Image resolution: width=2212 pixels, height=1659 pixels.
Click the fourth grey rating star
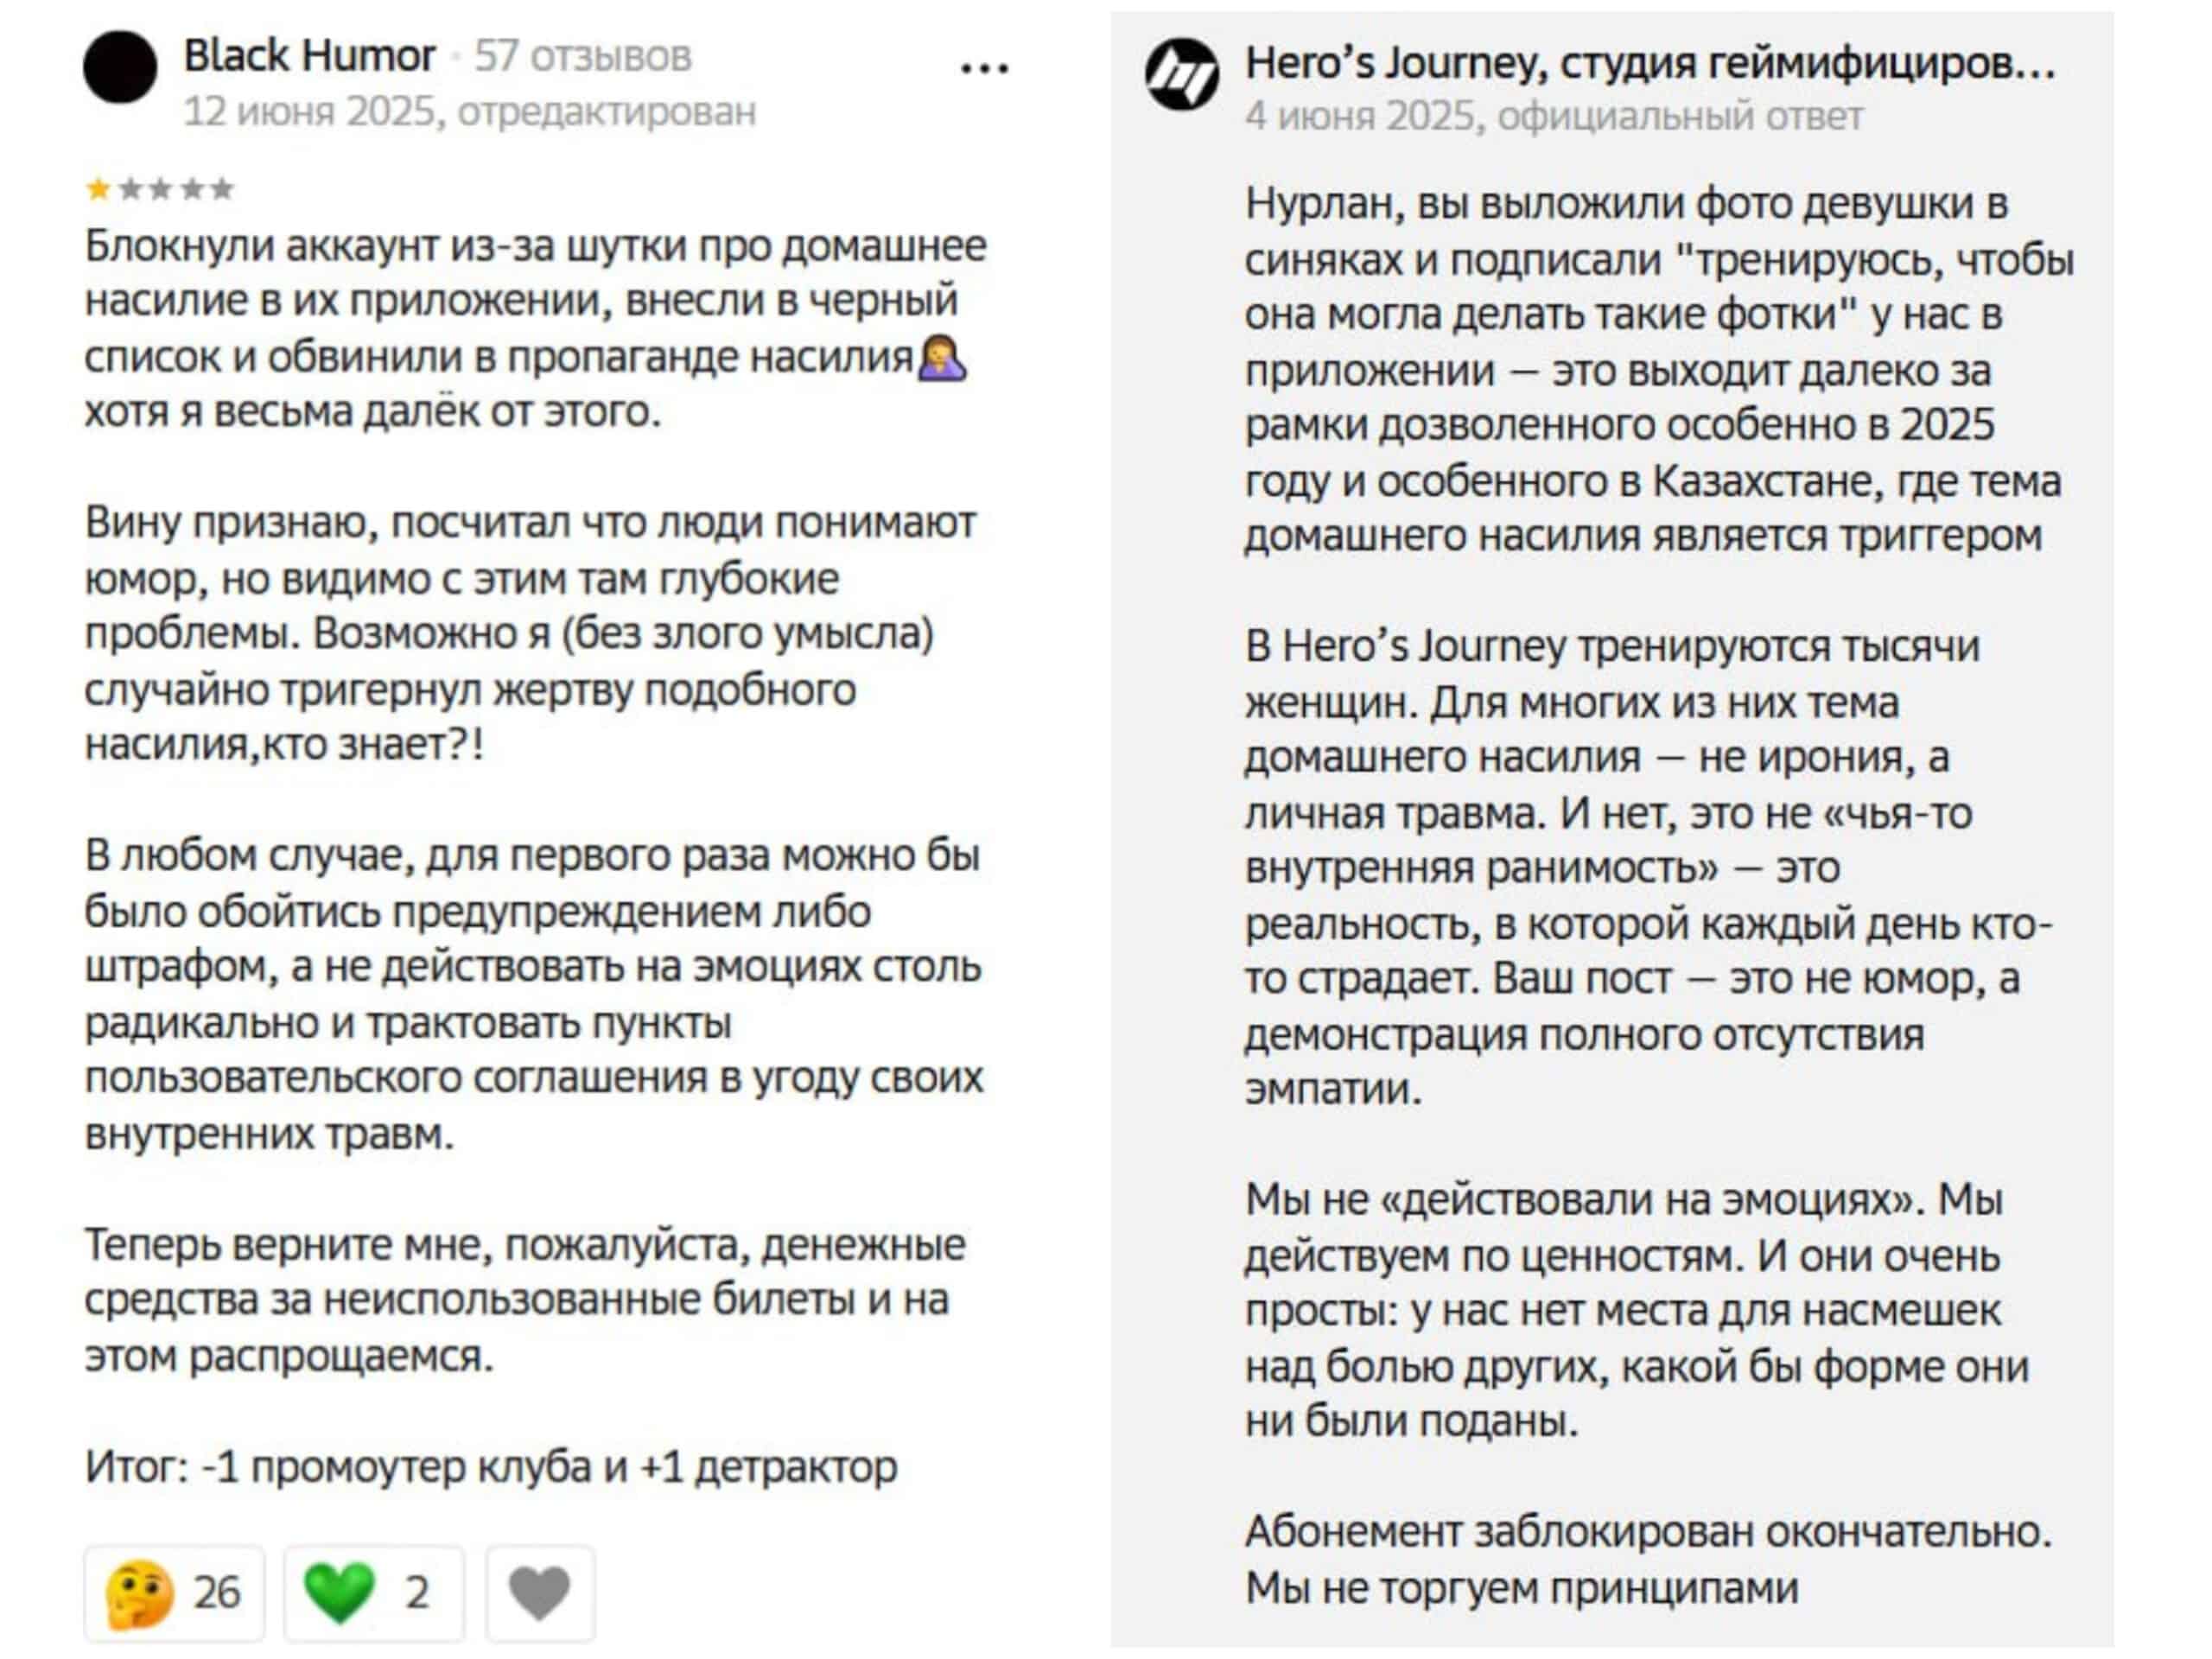[191, 188]
